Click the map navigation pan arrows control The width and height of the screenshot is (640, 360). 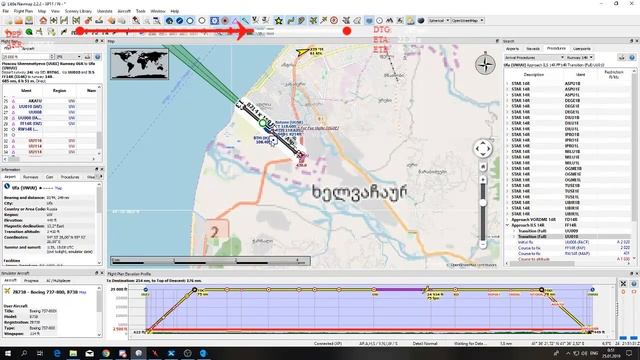pos(483,149)
